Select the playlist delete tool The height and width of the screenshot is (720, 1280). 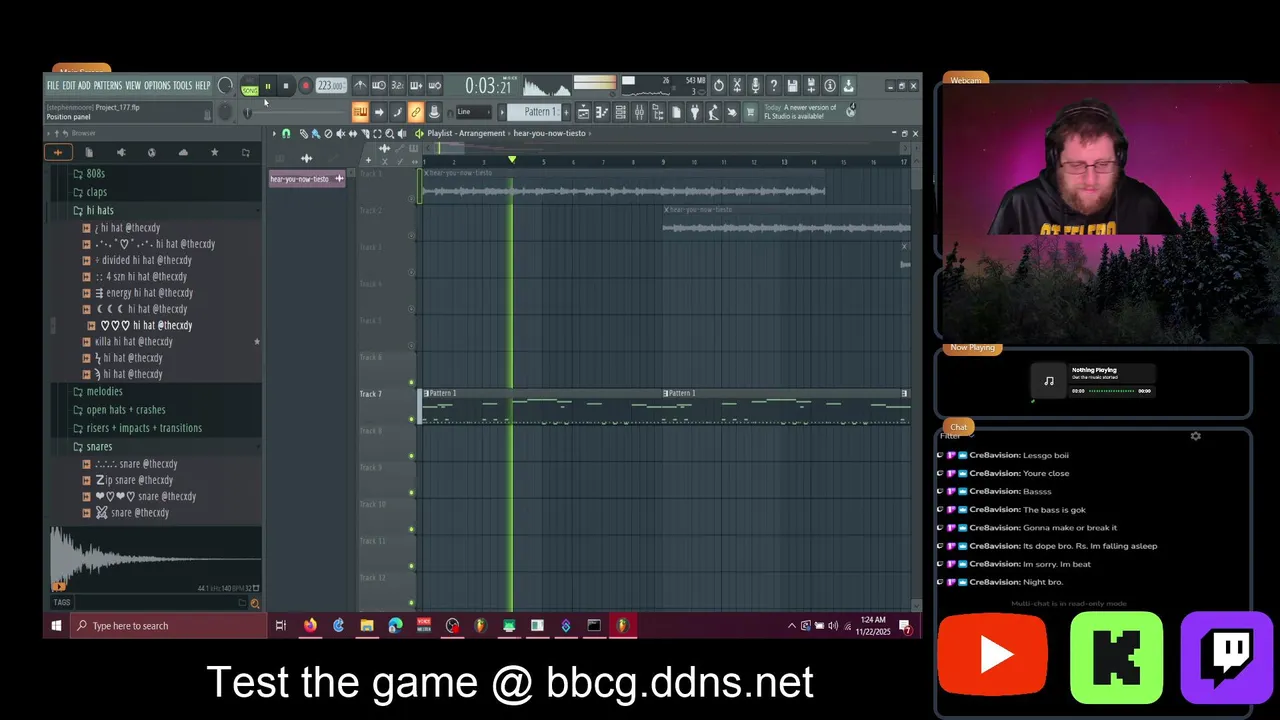click(x=328, y=133)
